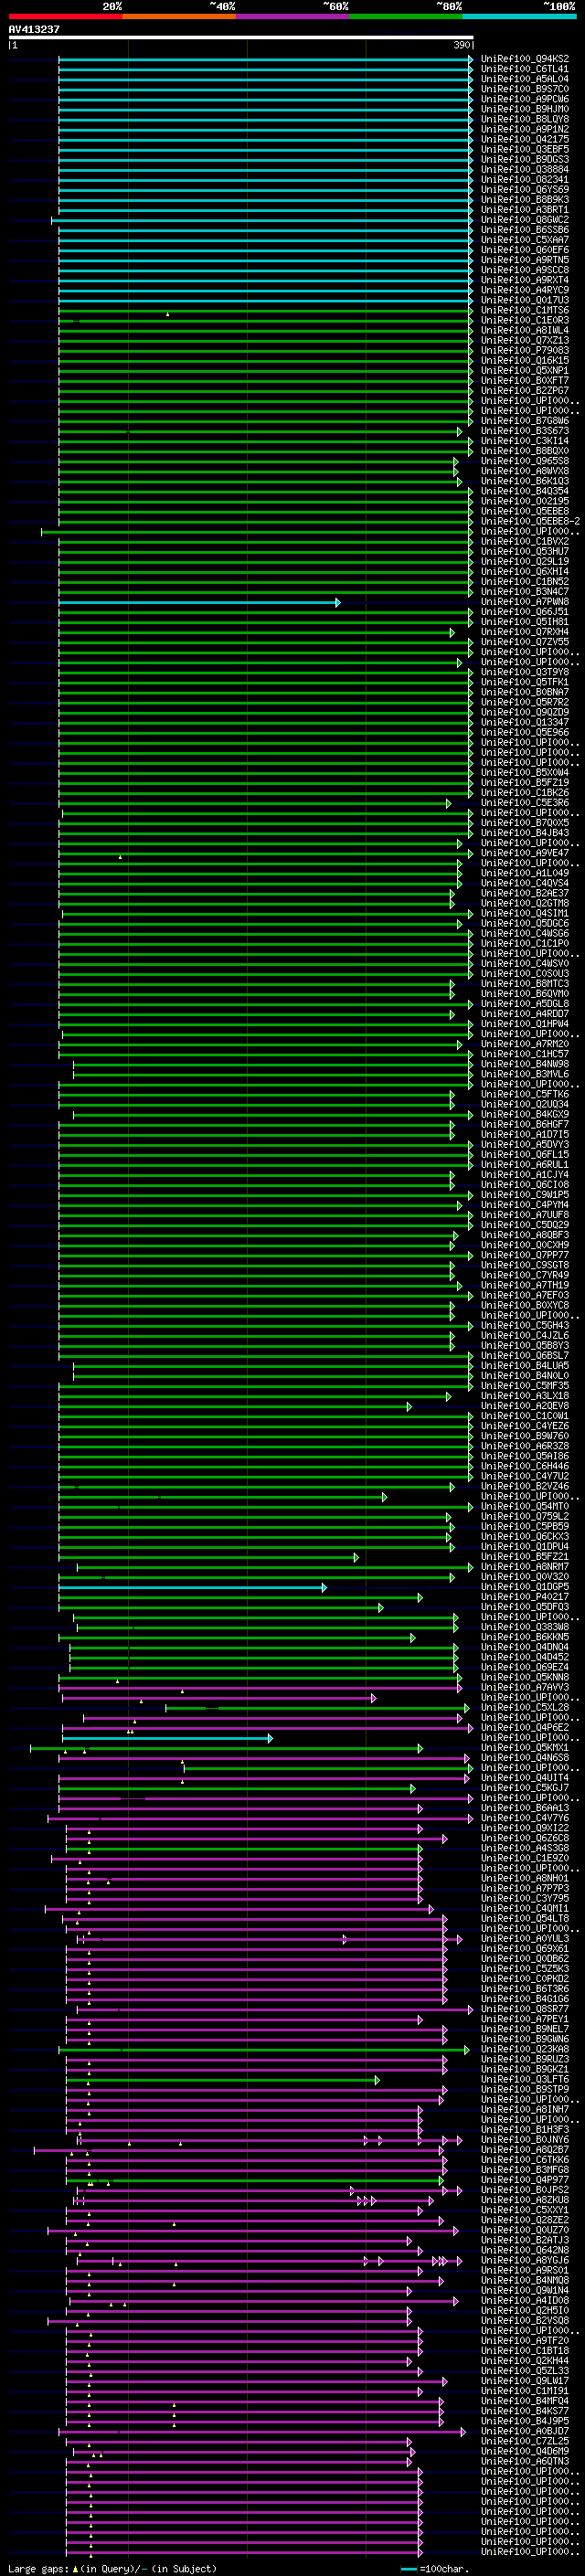Select the UniRef100_Q965S8 label
585x2576 pixels.
525,461
